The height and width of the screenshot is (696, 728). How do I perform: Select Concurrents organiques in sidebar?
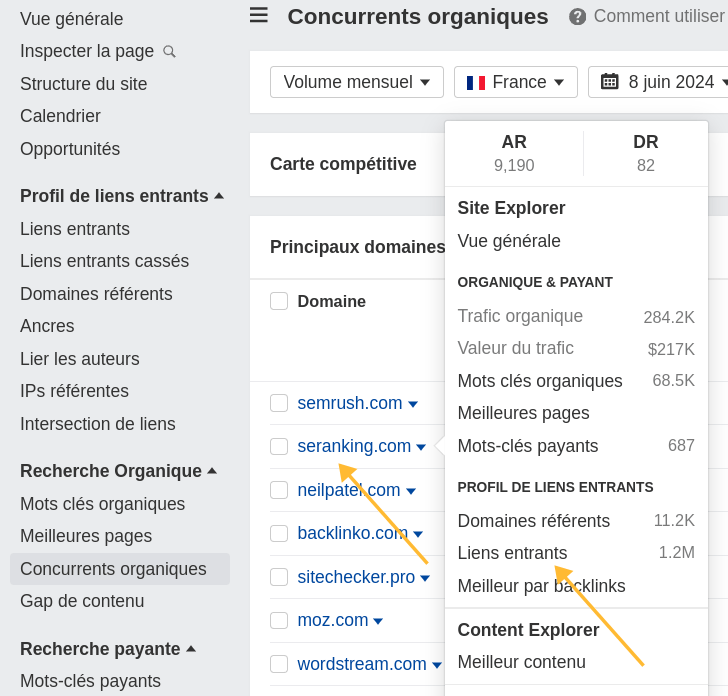120,569
